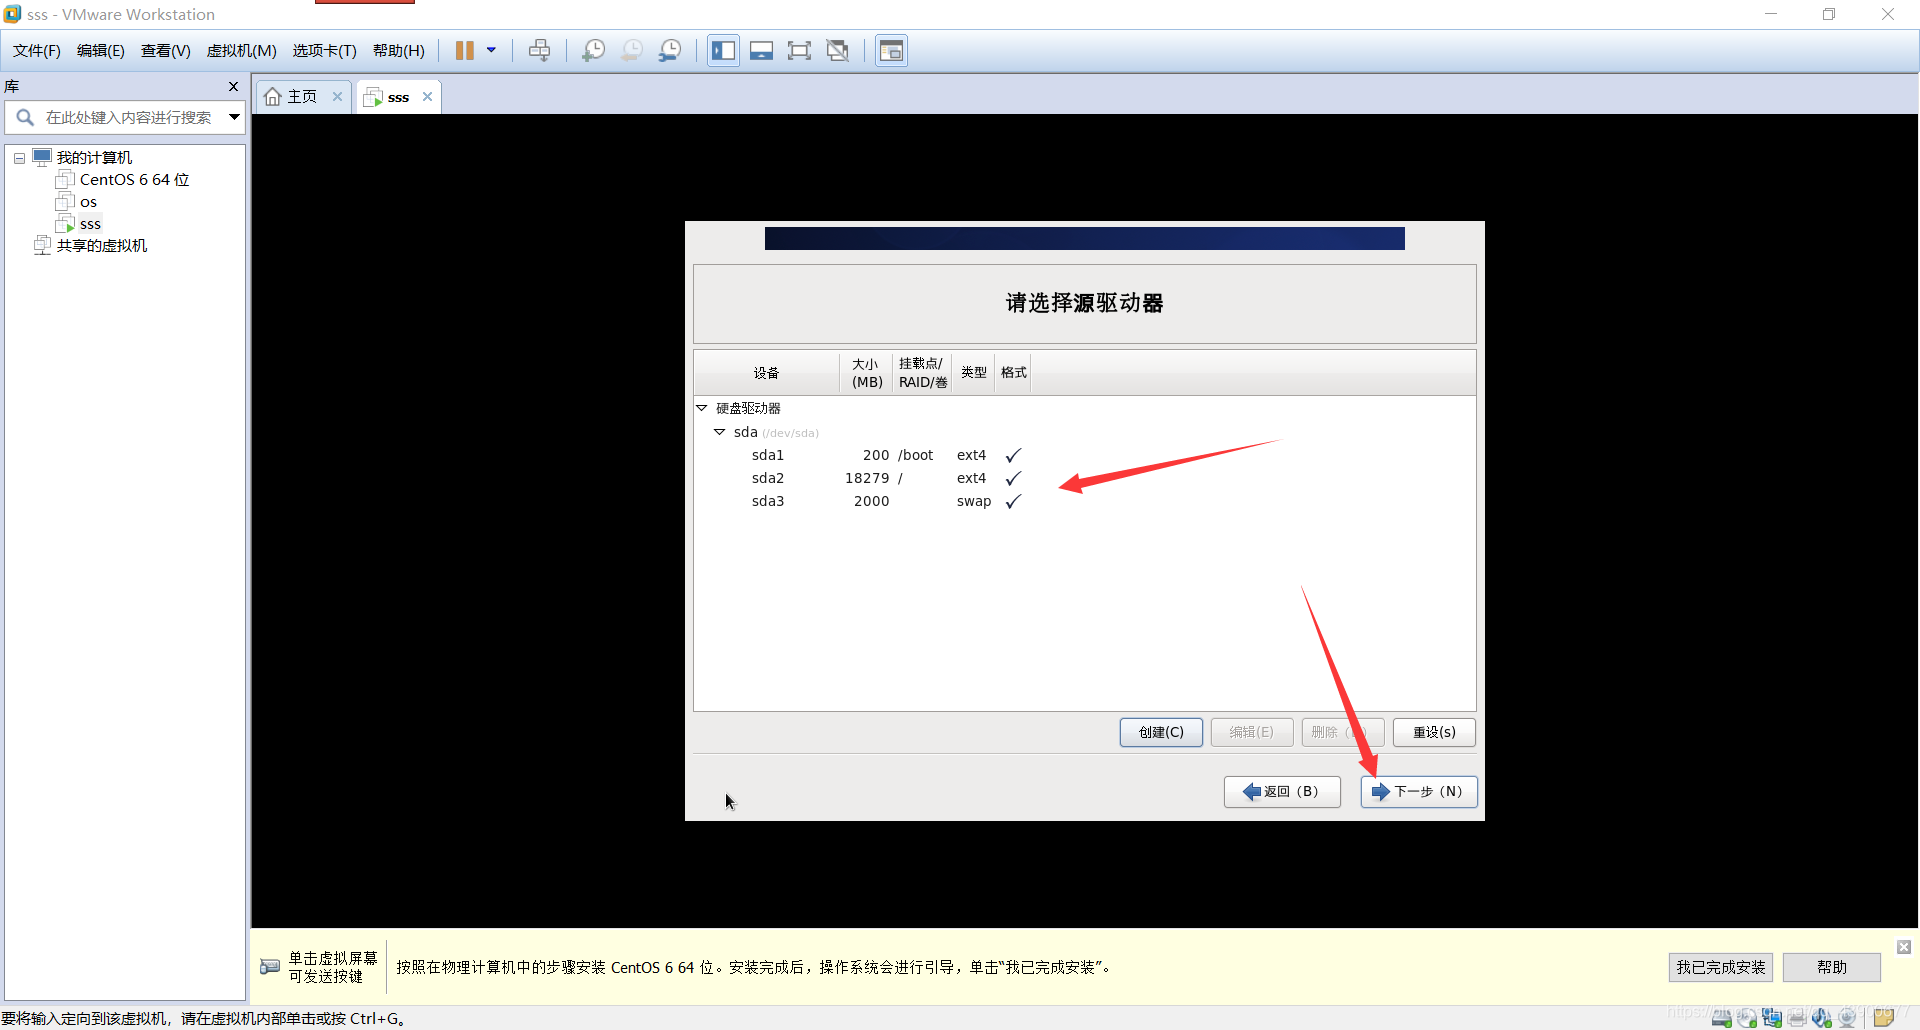Screen dimensions: 1920x1030
Task: Open the 选项卡(T) menu
Action: [325, 51]
